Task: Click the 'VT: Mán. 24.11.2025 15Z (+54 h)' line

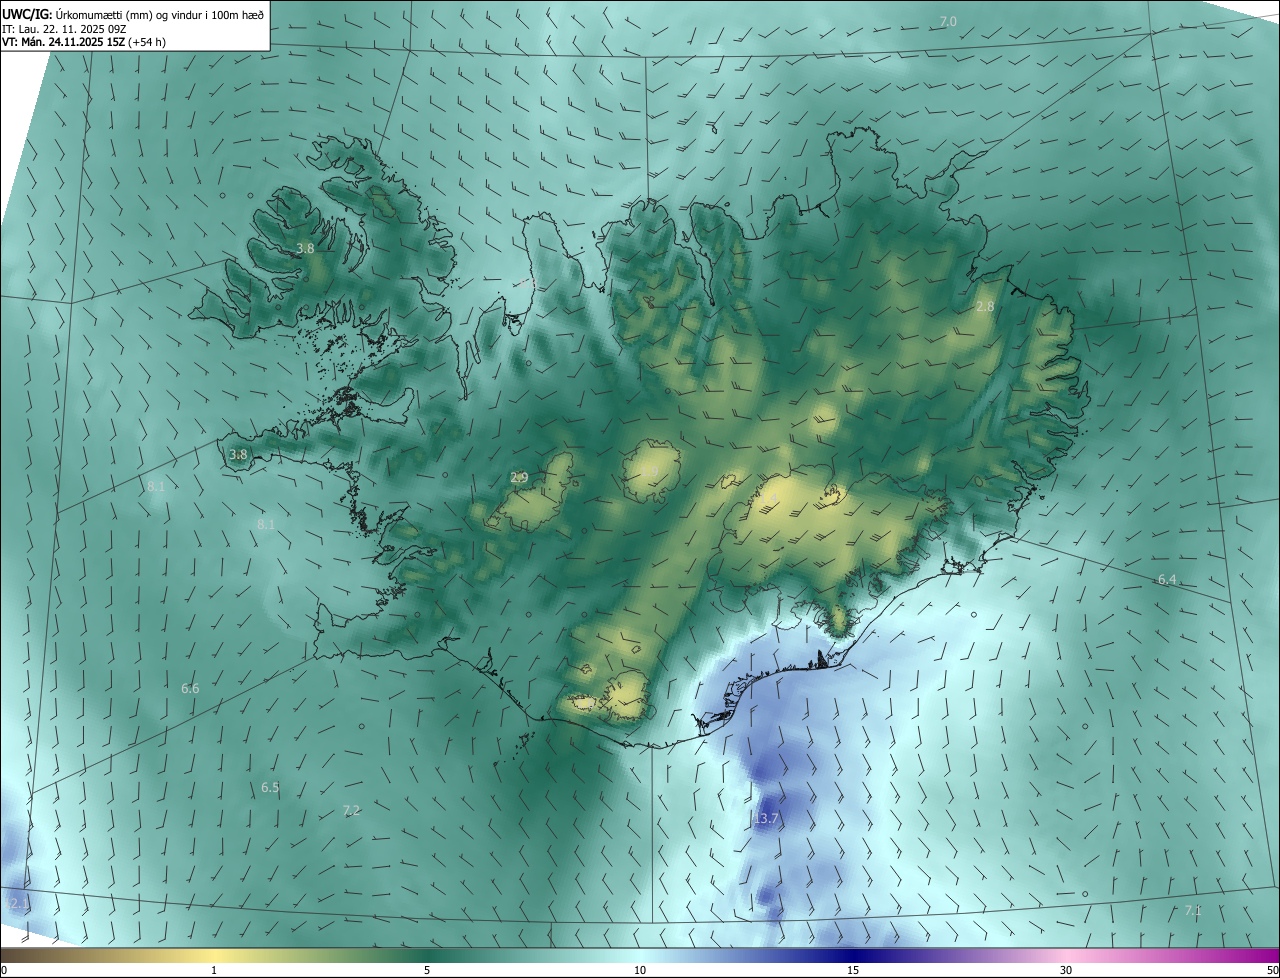Action: (x=82, y=42)
